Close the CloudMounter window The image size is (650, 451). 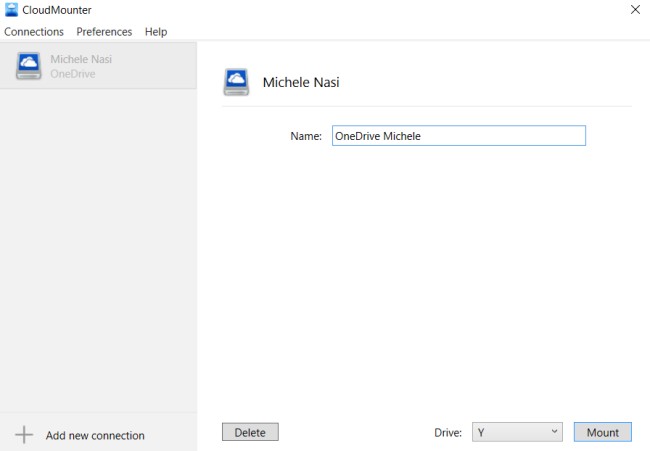point(635,10)
